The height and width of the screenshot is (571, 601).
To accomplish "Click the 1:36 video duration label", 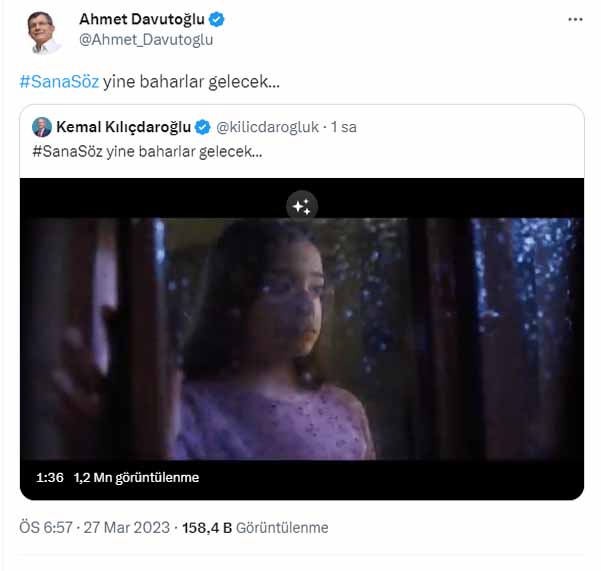I will (49, 478).
